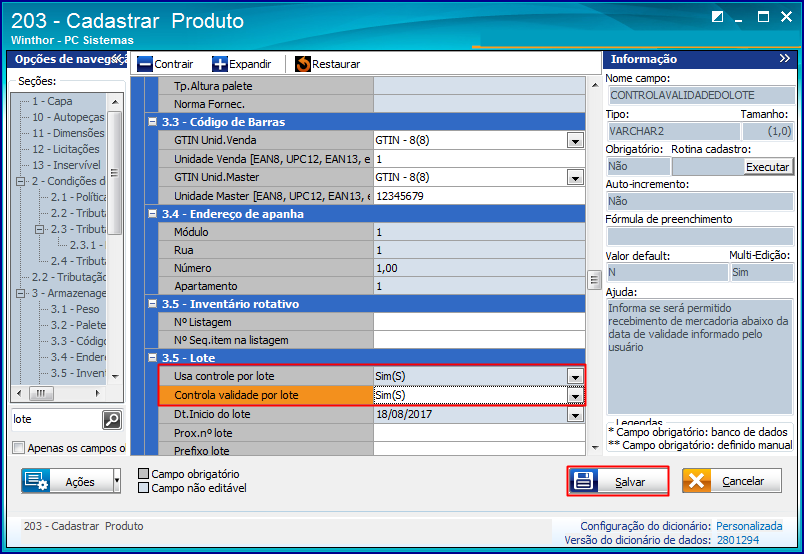Select tree item 13 - Inservível
This screenshot has width=804, height=554.
tap(66, 165)
